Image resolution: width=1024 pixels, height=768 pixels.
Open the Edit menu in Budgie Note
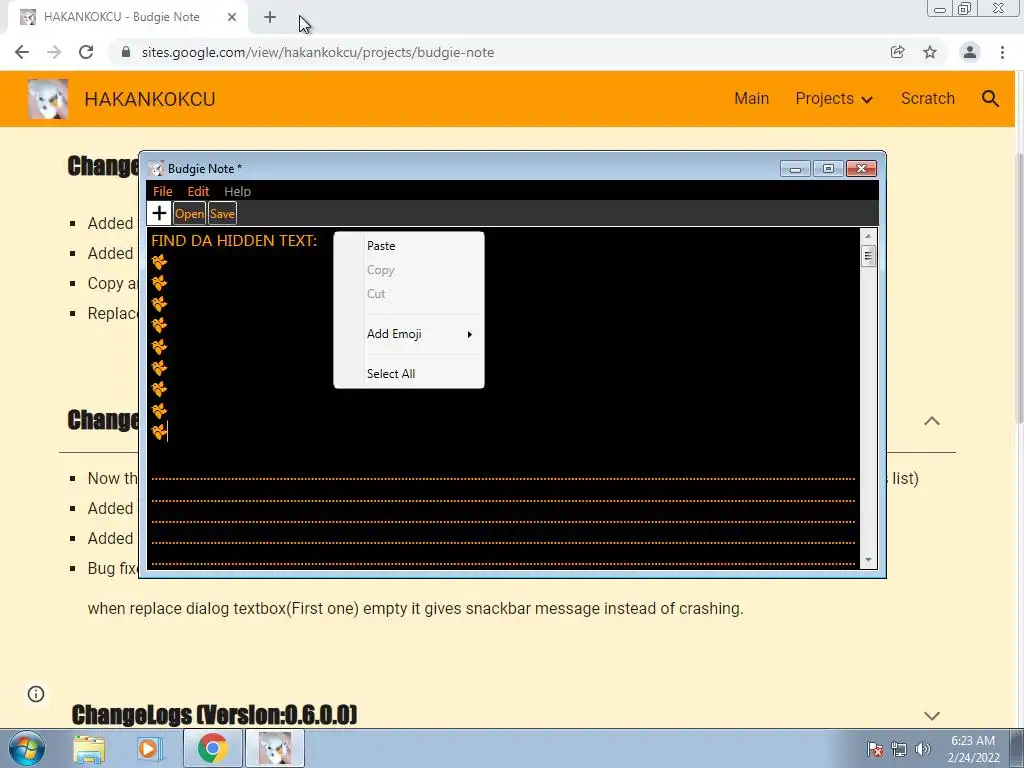point(198,191)
